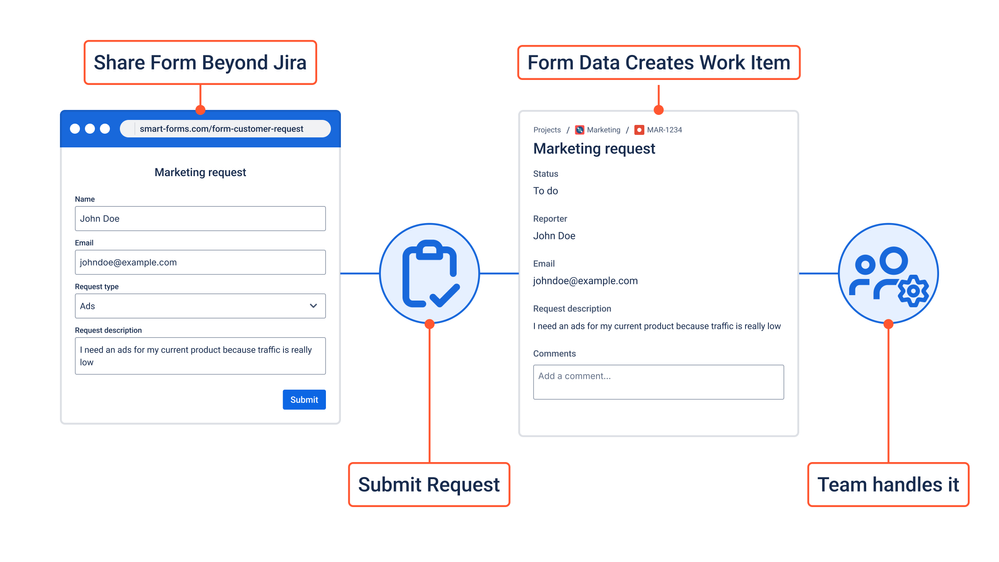Image resolution: width=999 pixels, height=562 pixels.
Task: Click the MAR-1234 issue type icon
Action: click(x=639, y=130)
